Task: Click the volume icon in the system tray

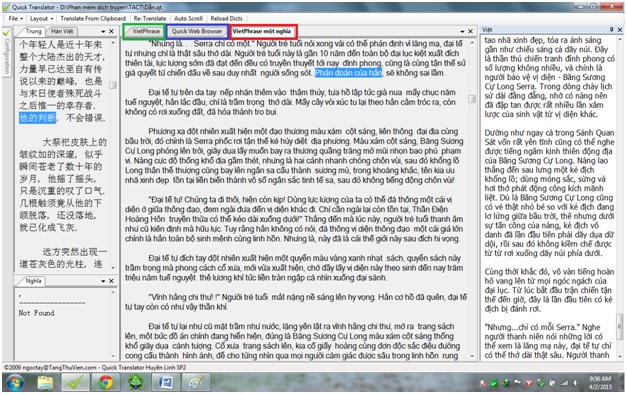Action: tap(575, 383)
